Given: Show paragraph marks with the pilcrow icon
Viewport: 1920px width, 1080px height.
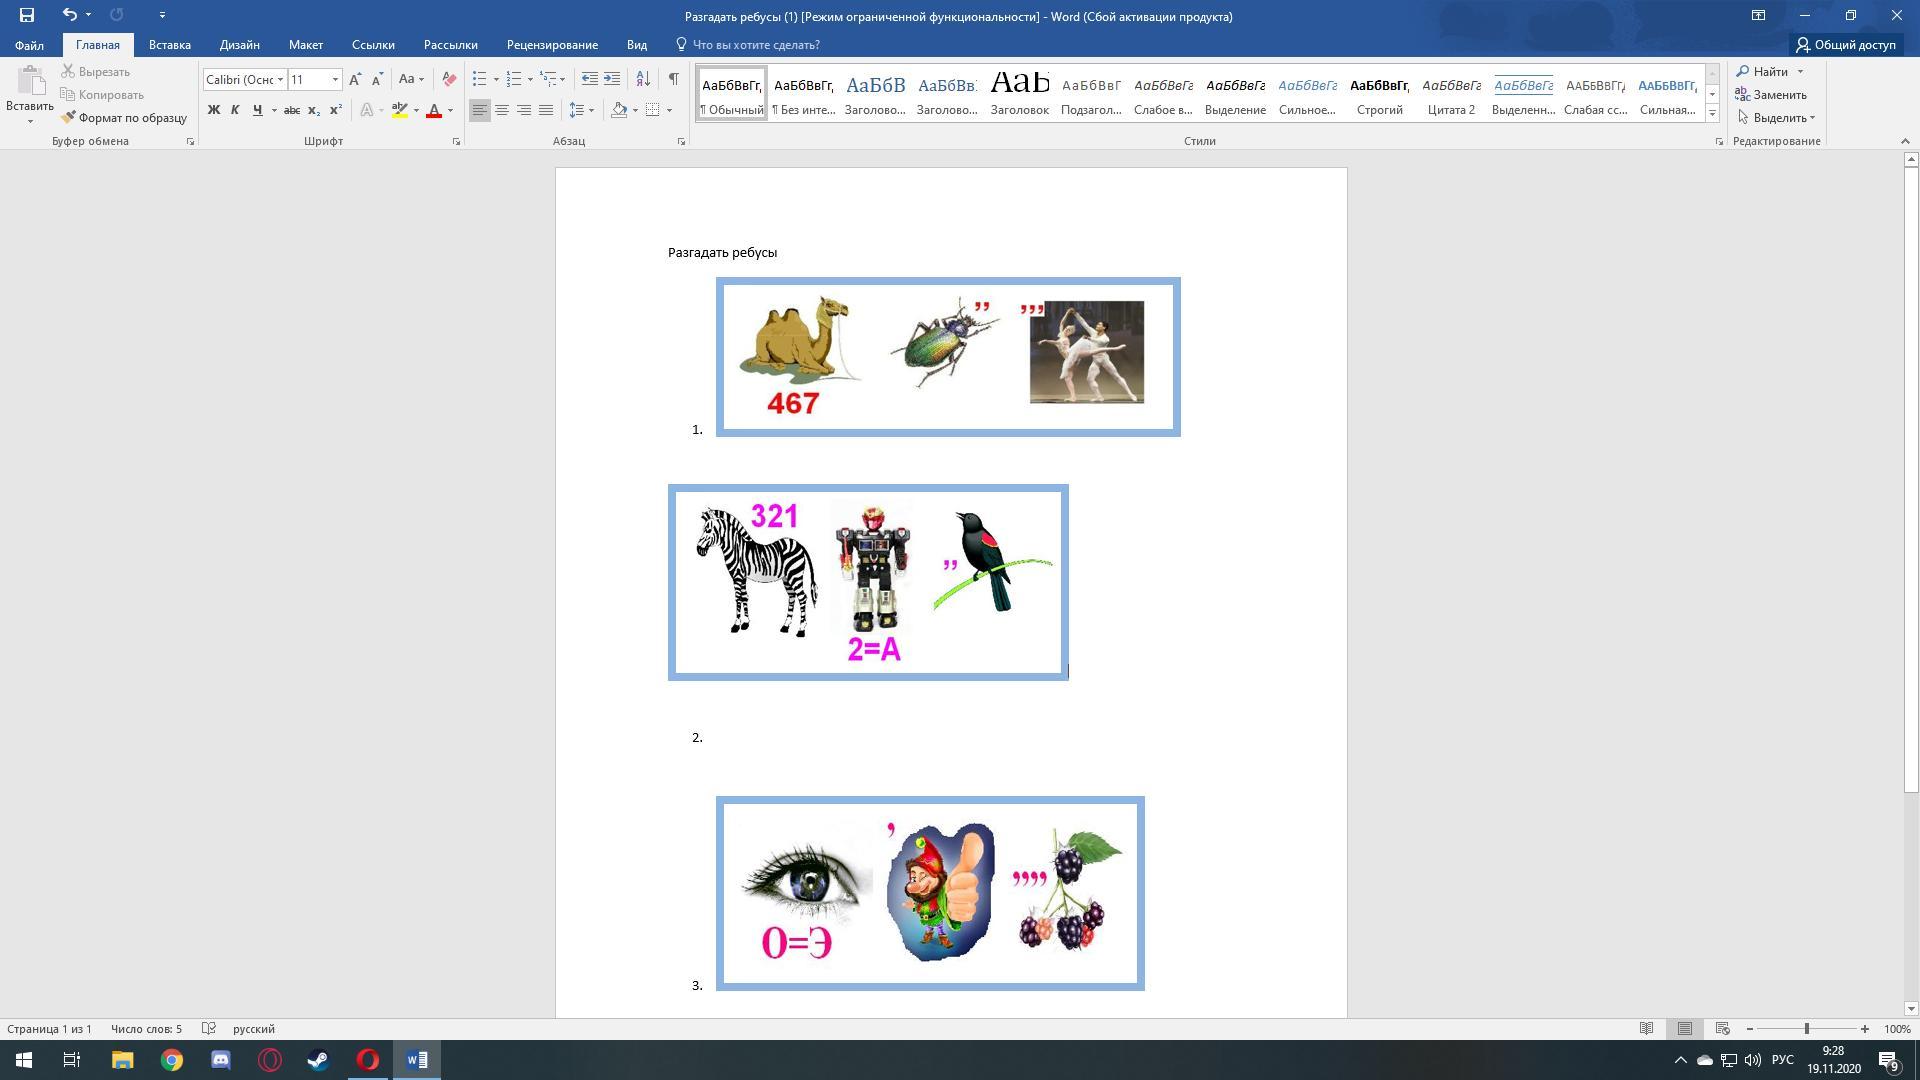Looking at the screenshot, I should click(673, 79).
